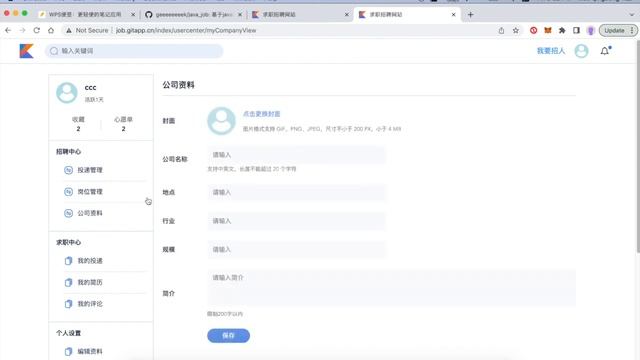Open the extensions puzzle menu

tap(562, 30)
